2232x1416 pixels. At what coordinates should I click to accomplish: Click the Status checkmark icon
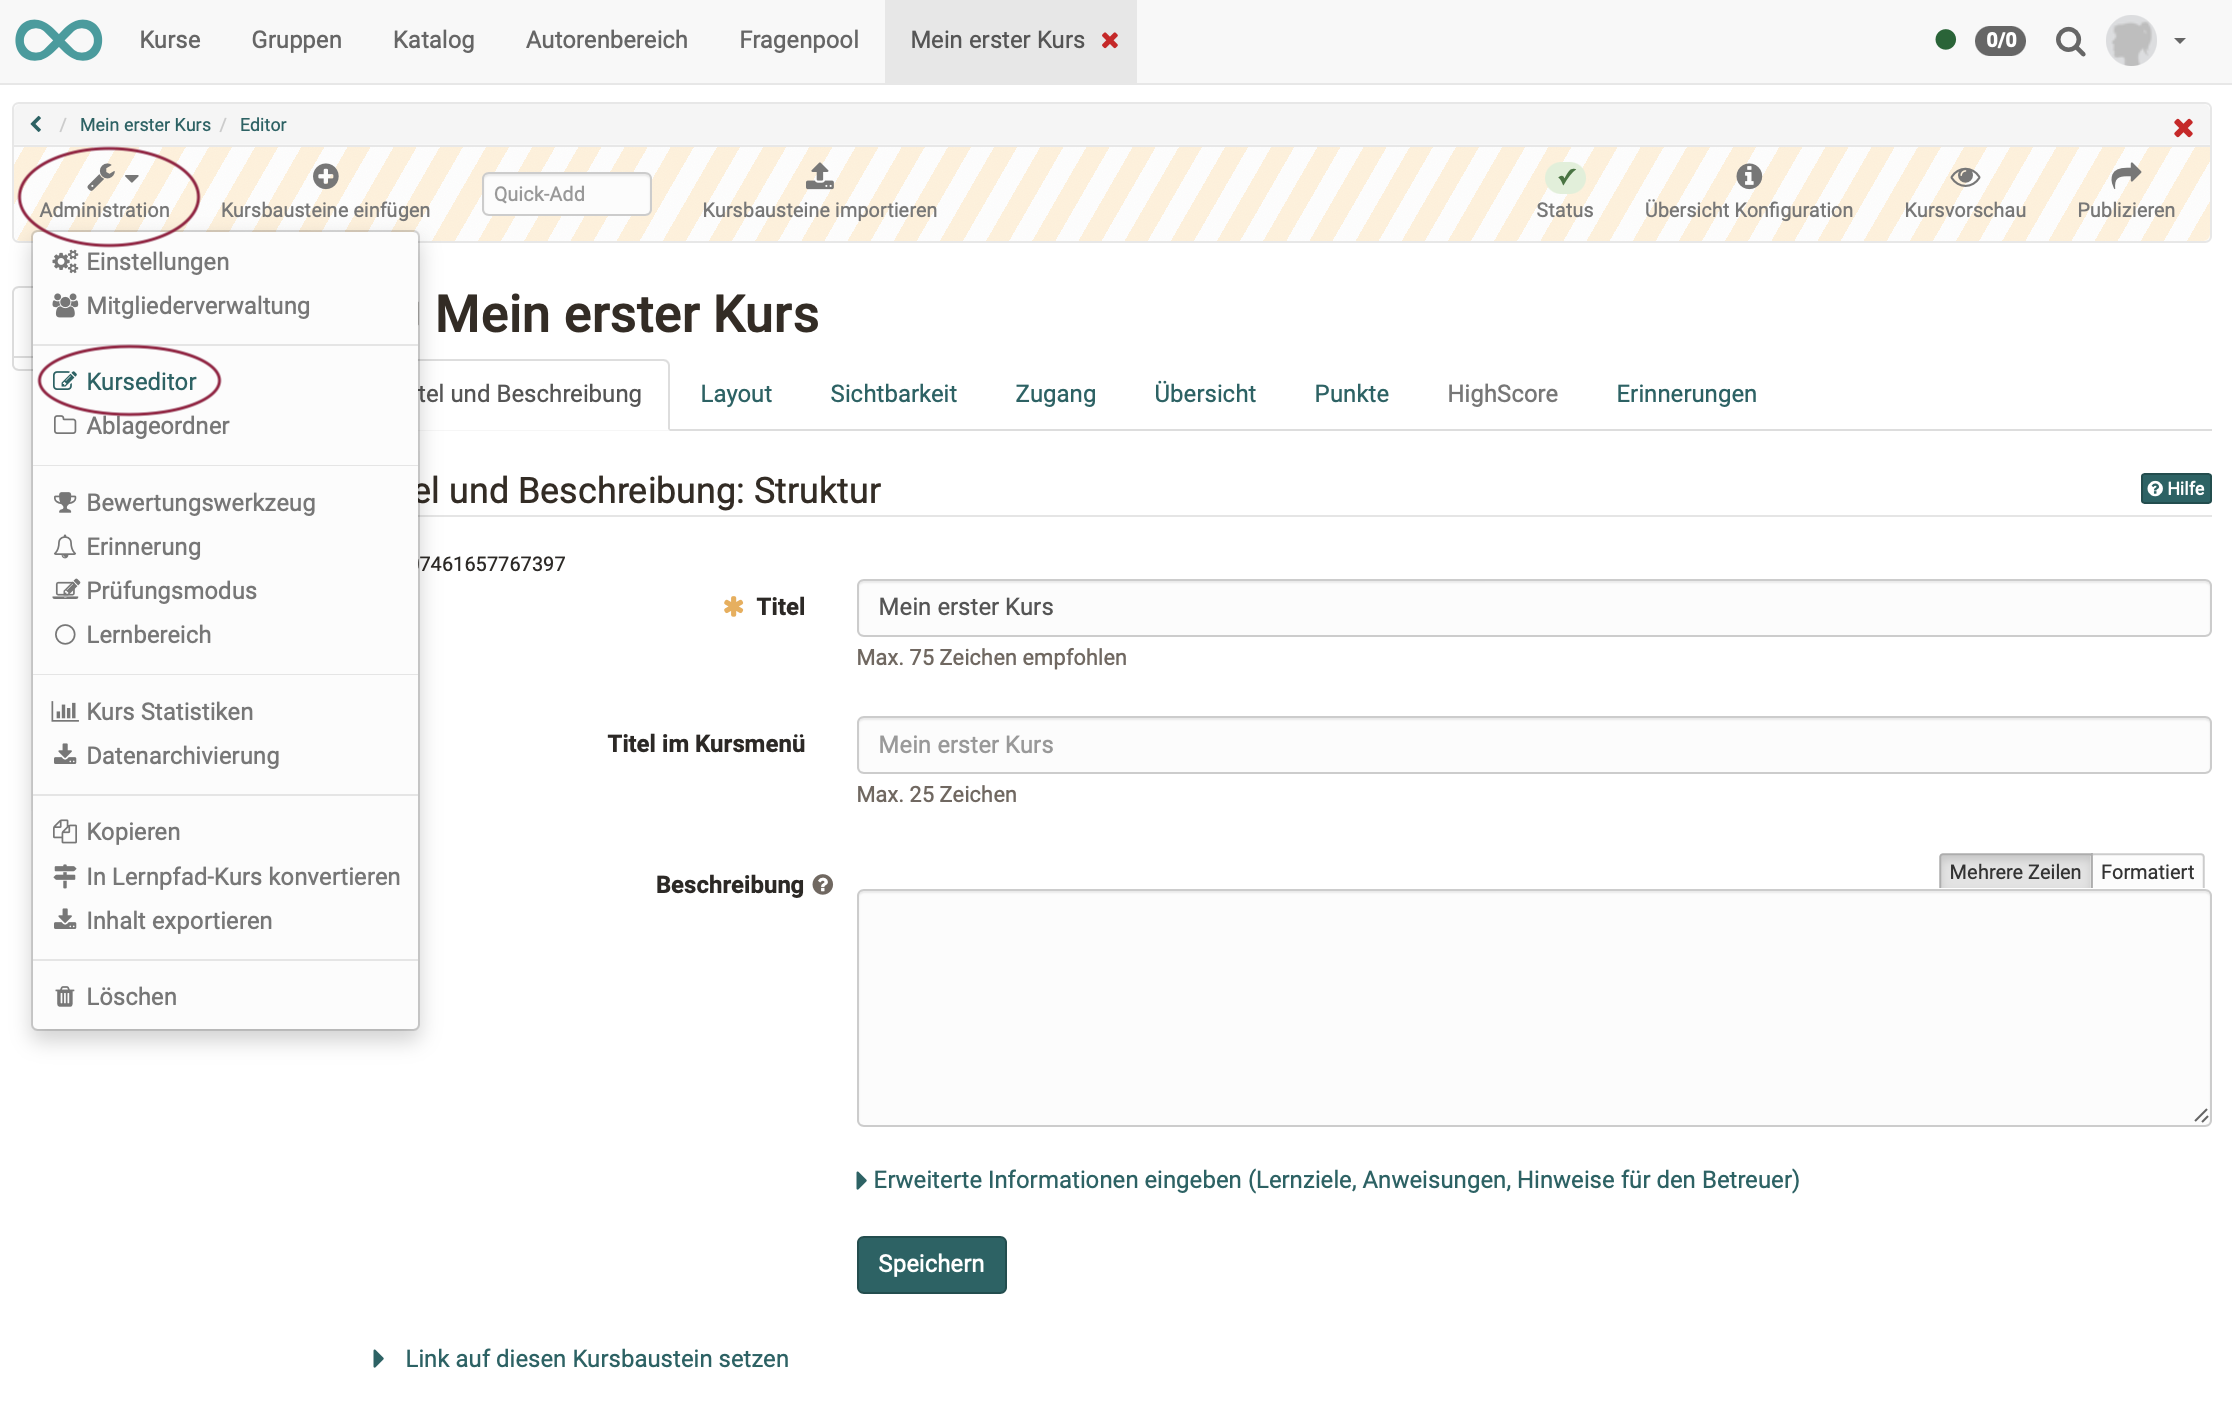[1565, 177]
